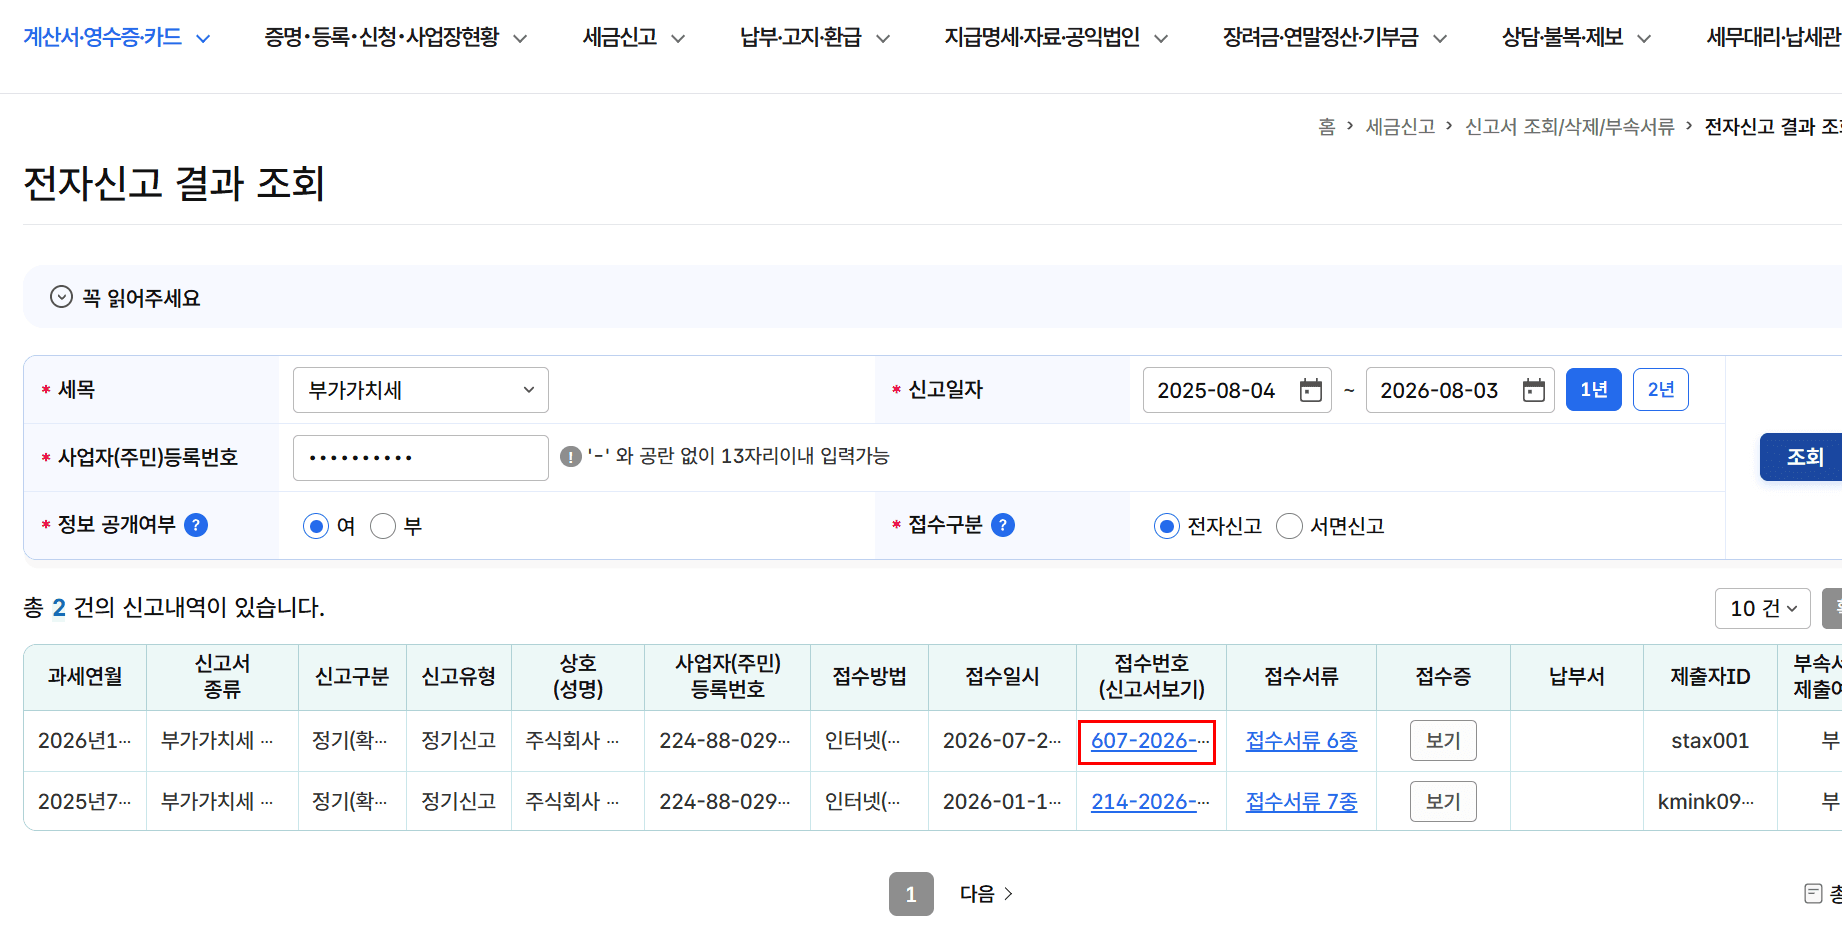Click 신고서 조회/삭제/부속서류 breadcrumb
This screenshot has height=947, width=1842.
1569,126
